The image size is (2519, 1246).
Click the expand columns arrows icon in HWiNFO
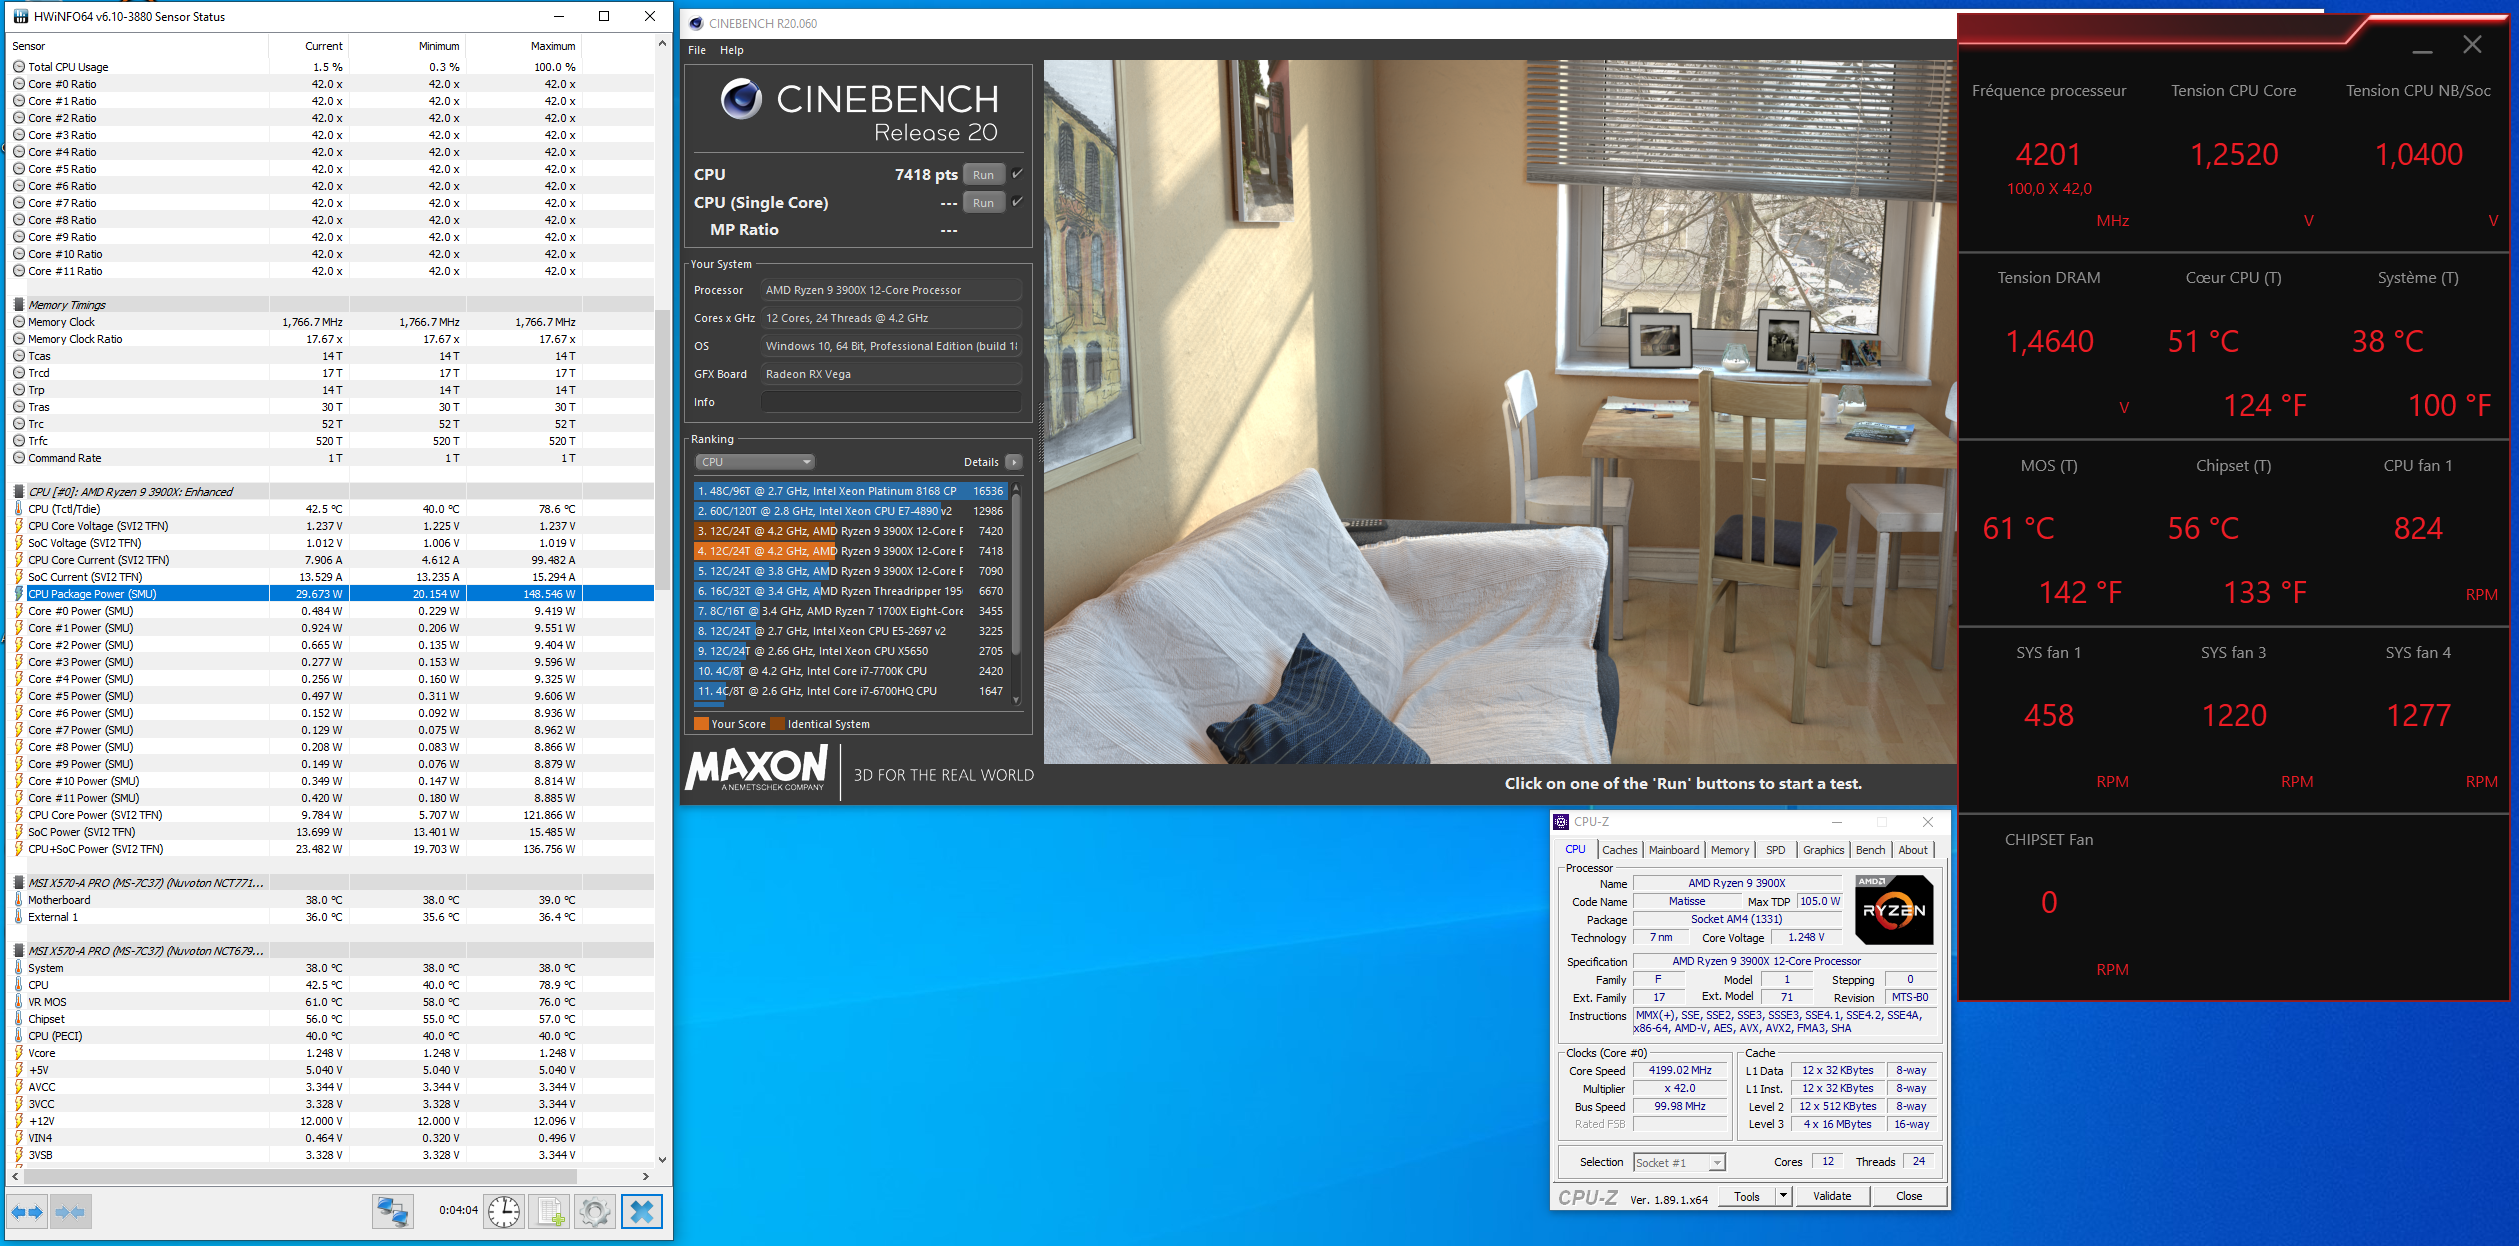(27, 1212)
